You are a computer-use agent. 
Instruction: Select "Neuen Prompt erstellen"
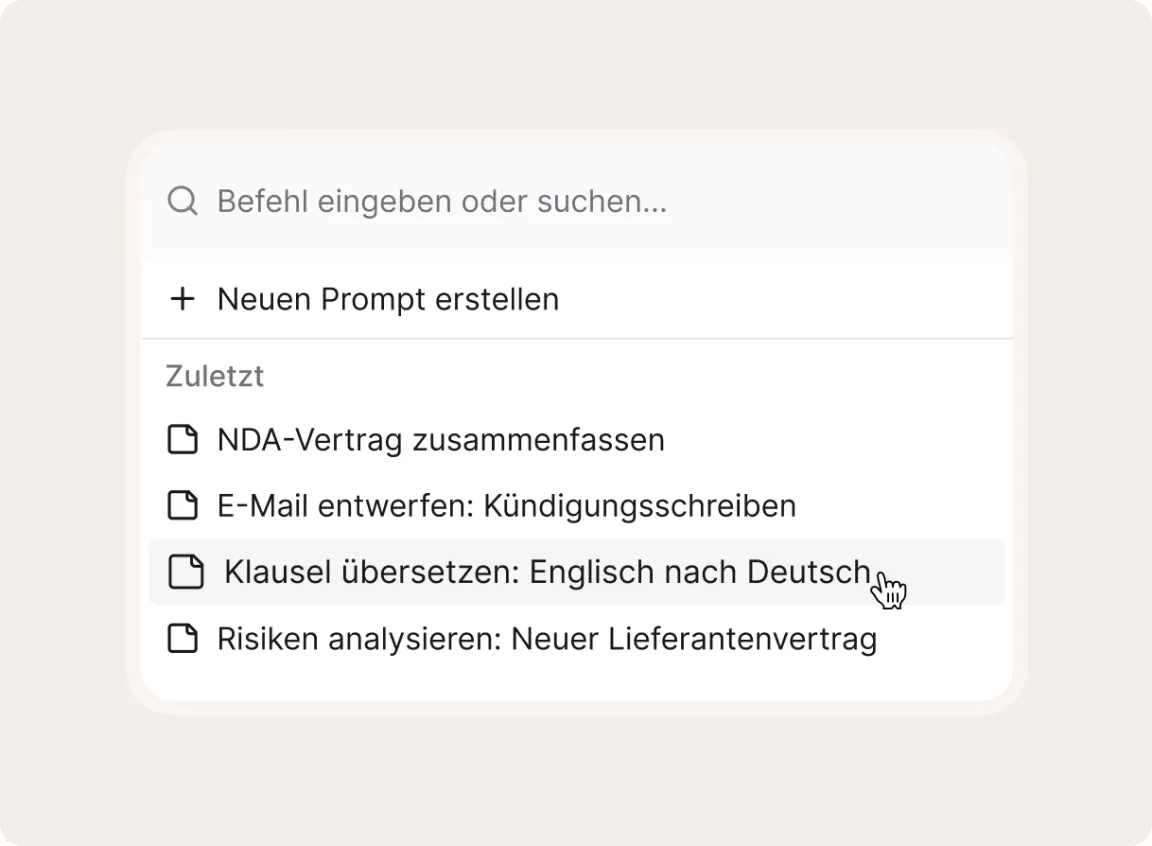388,299
